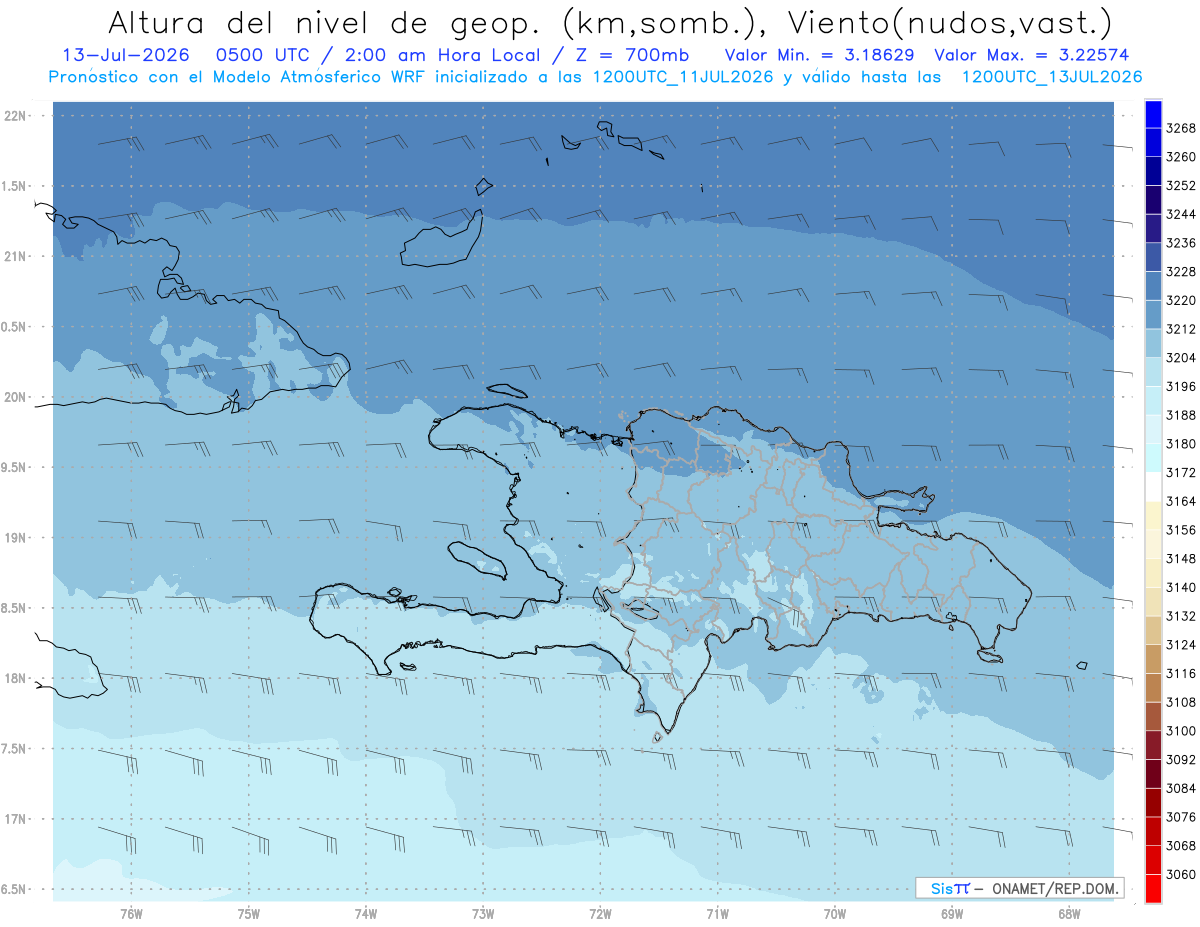Click the colorbar value "3196"

pyautogui.click(x=1181, y=387)
